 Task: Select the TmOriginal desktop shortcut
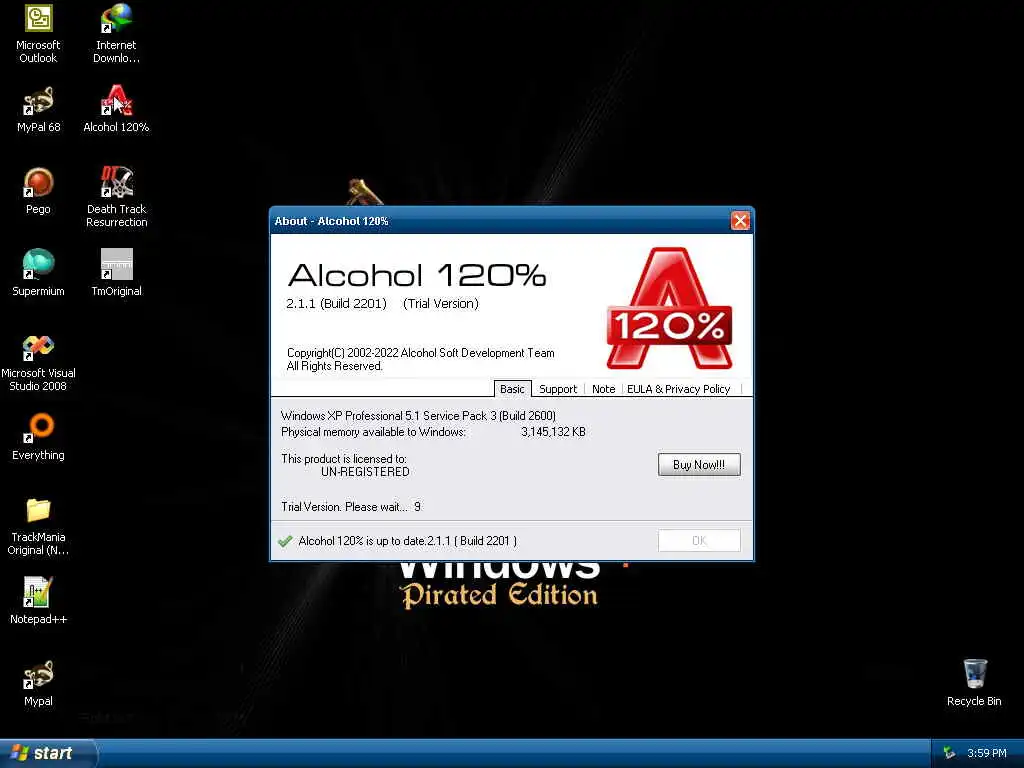(116, 273)
